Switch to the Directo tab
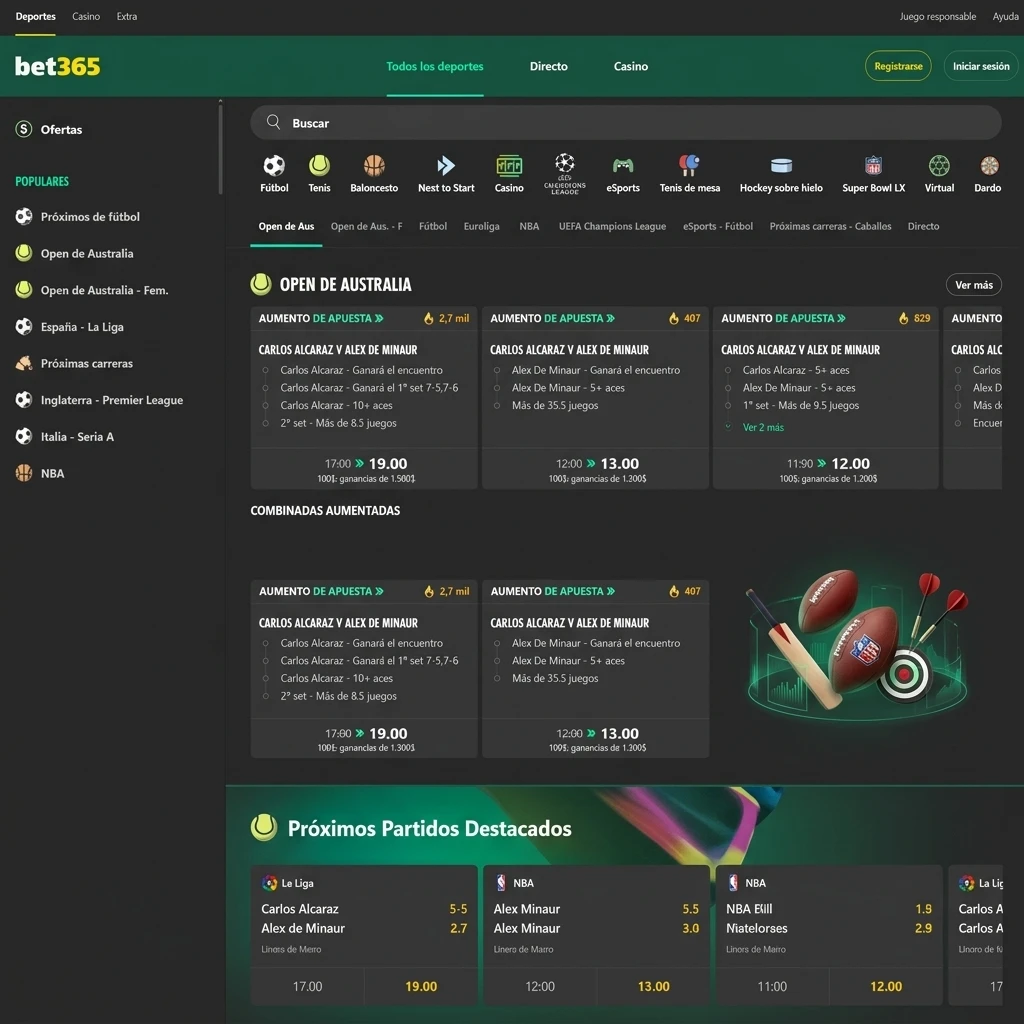 point(548,66)
